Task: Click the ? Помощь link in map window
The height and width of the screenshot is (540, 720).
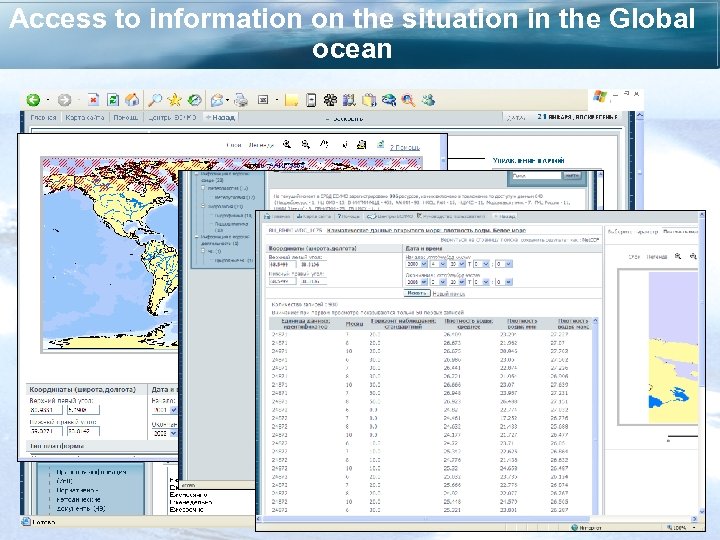Action: pyautogui.click(x=405, y=147)
